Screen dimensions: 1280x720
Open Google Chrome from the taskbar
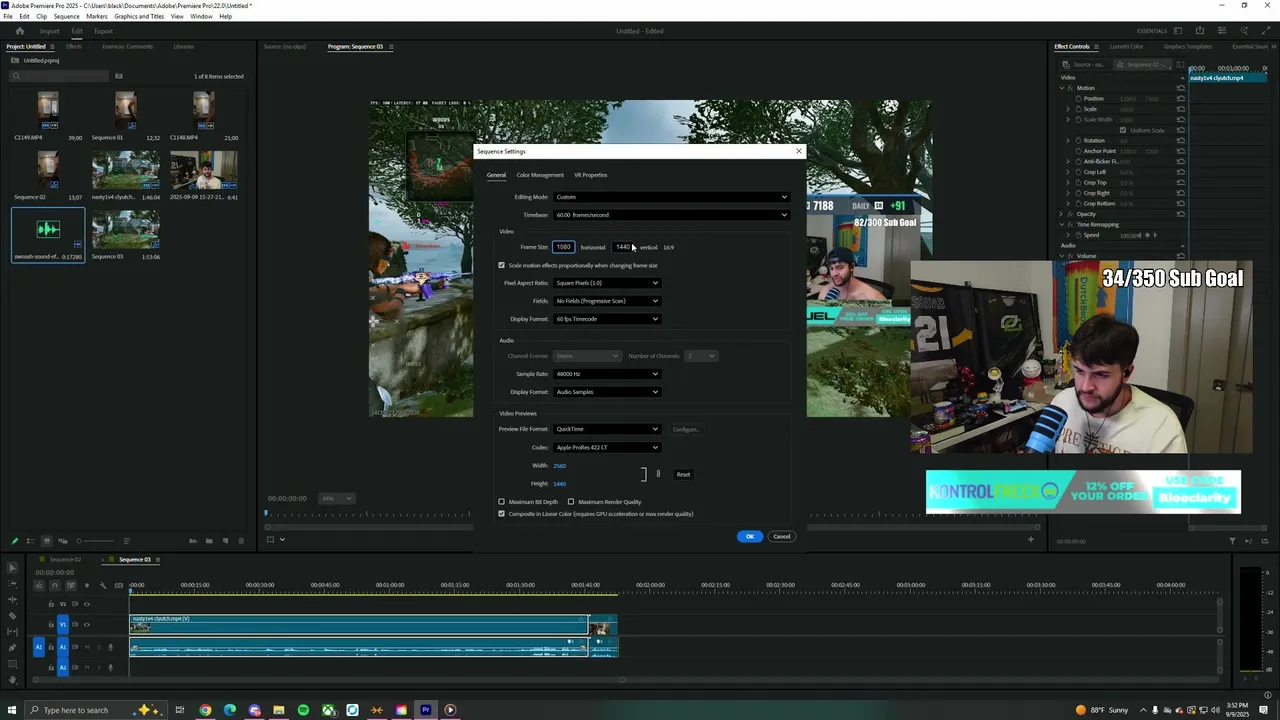click(205, 710)
